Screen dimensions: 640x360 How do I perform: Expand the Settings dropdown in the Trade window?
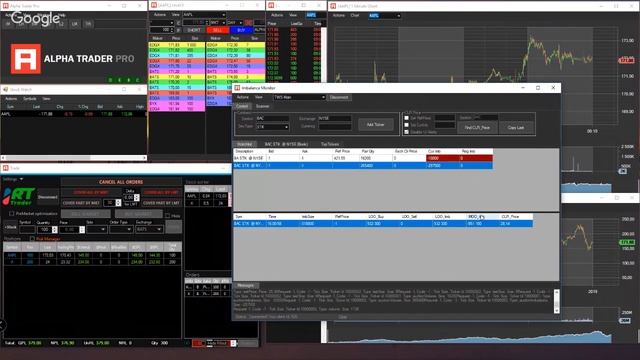(13, 179)
